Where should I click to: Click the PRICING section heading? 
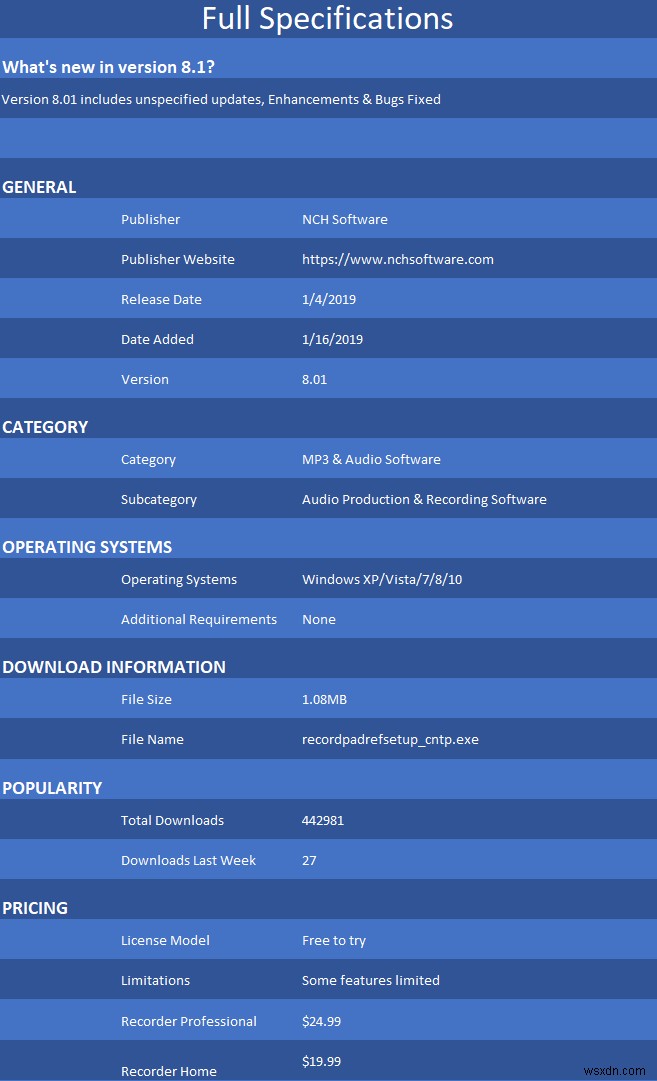click(35, 908)
